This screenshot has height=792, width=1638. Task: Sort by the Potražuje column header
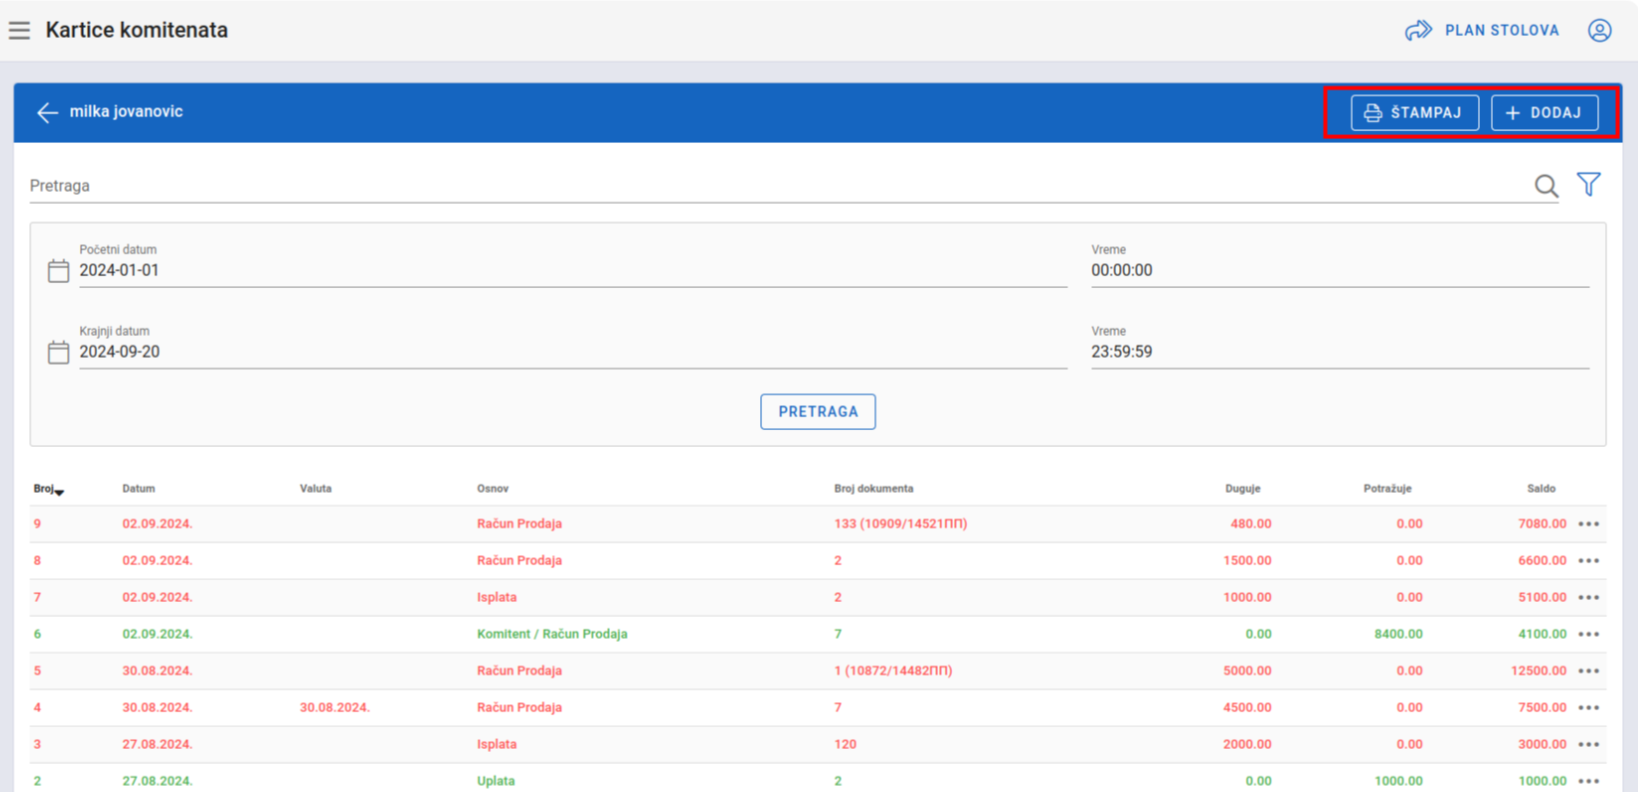coord(1387,489)
